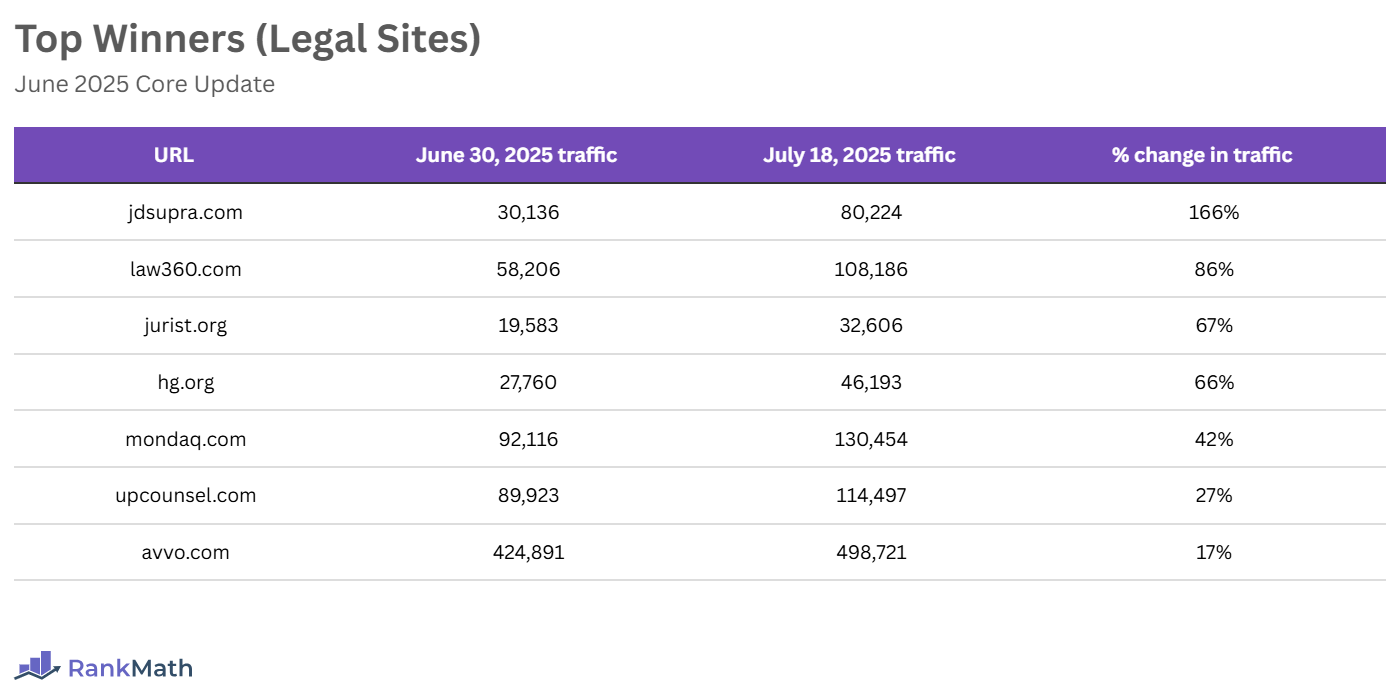Select the hg.org URL cell
Screen dimensions: 1400x700
tap(186, 383)
